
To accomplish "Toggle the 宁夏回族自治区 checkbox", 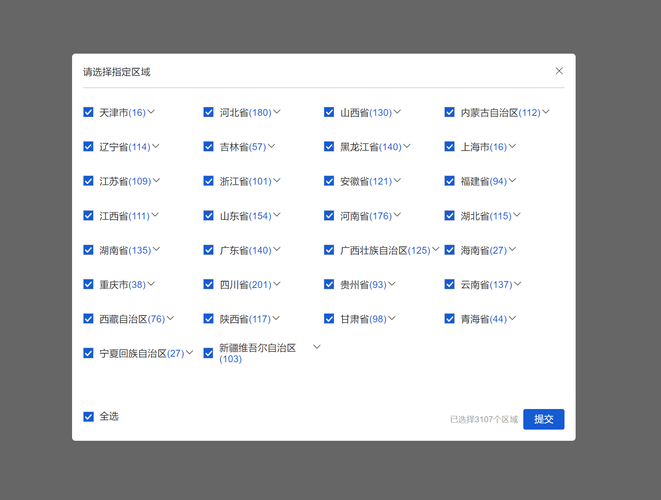I will click(88, 353).
